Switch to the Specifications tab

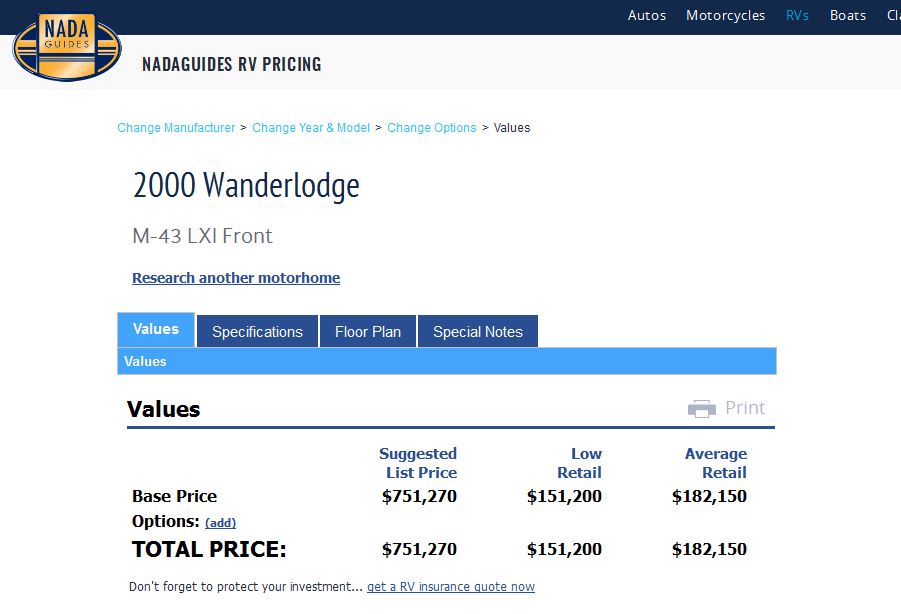(x=257, y=332)
